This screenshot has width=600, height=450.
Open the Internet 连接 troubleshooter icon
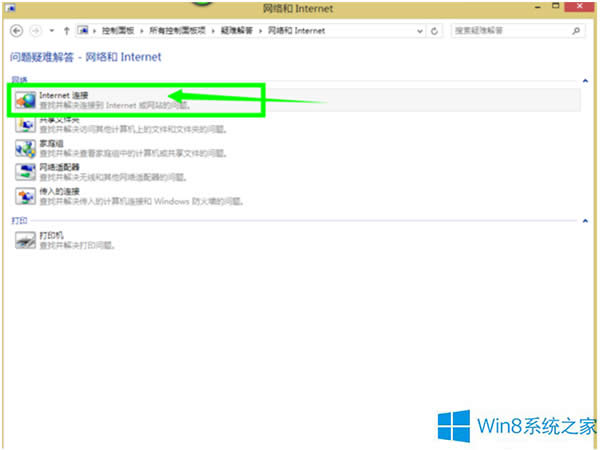(x=25, y=100)
